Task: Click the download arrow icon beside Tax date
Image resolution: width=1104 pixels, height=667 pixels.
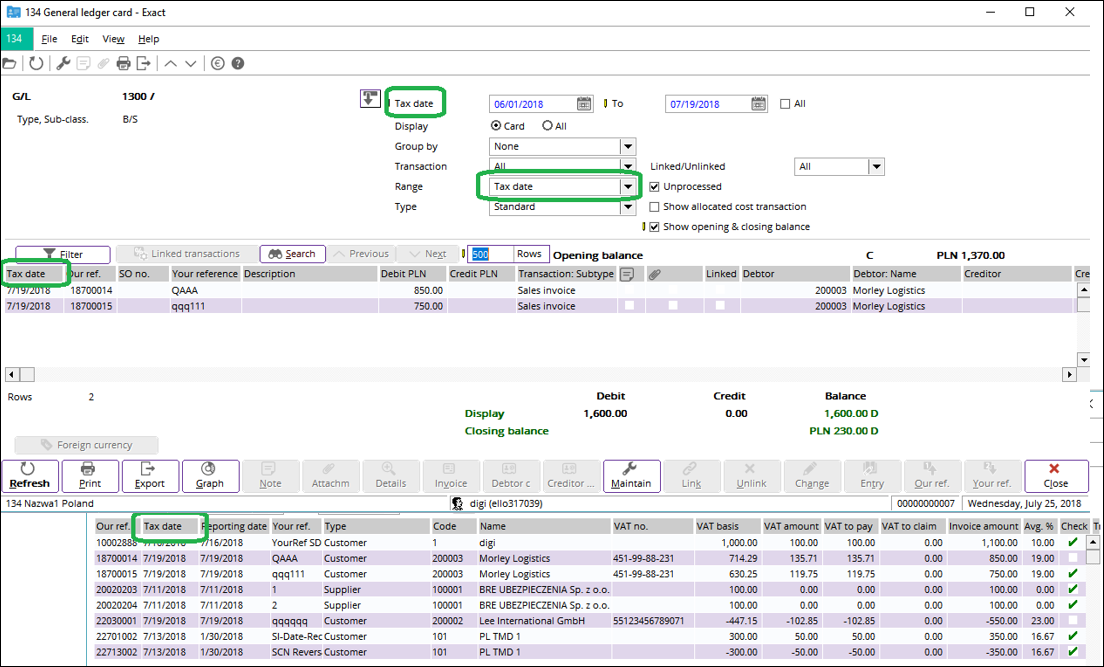Action: [370, 99]
